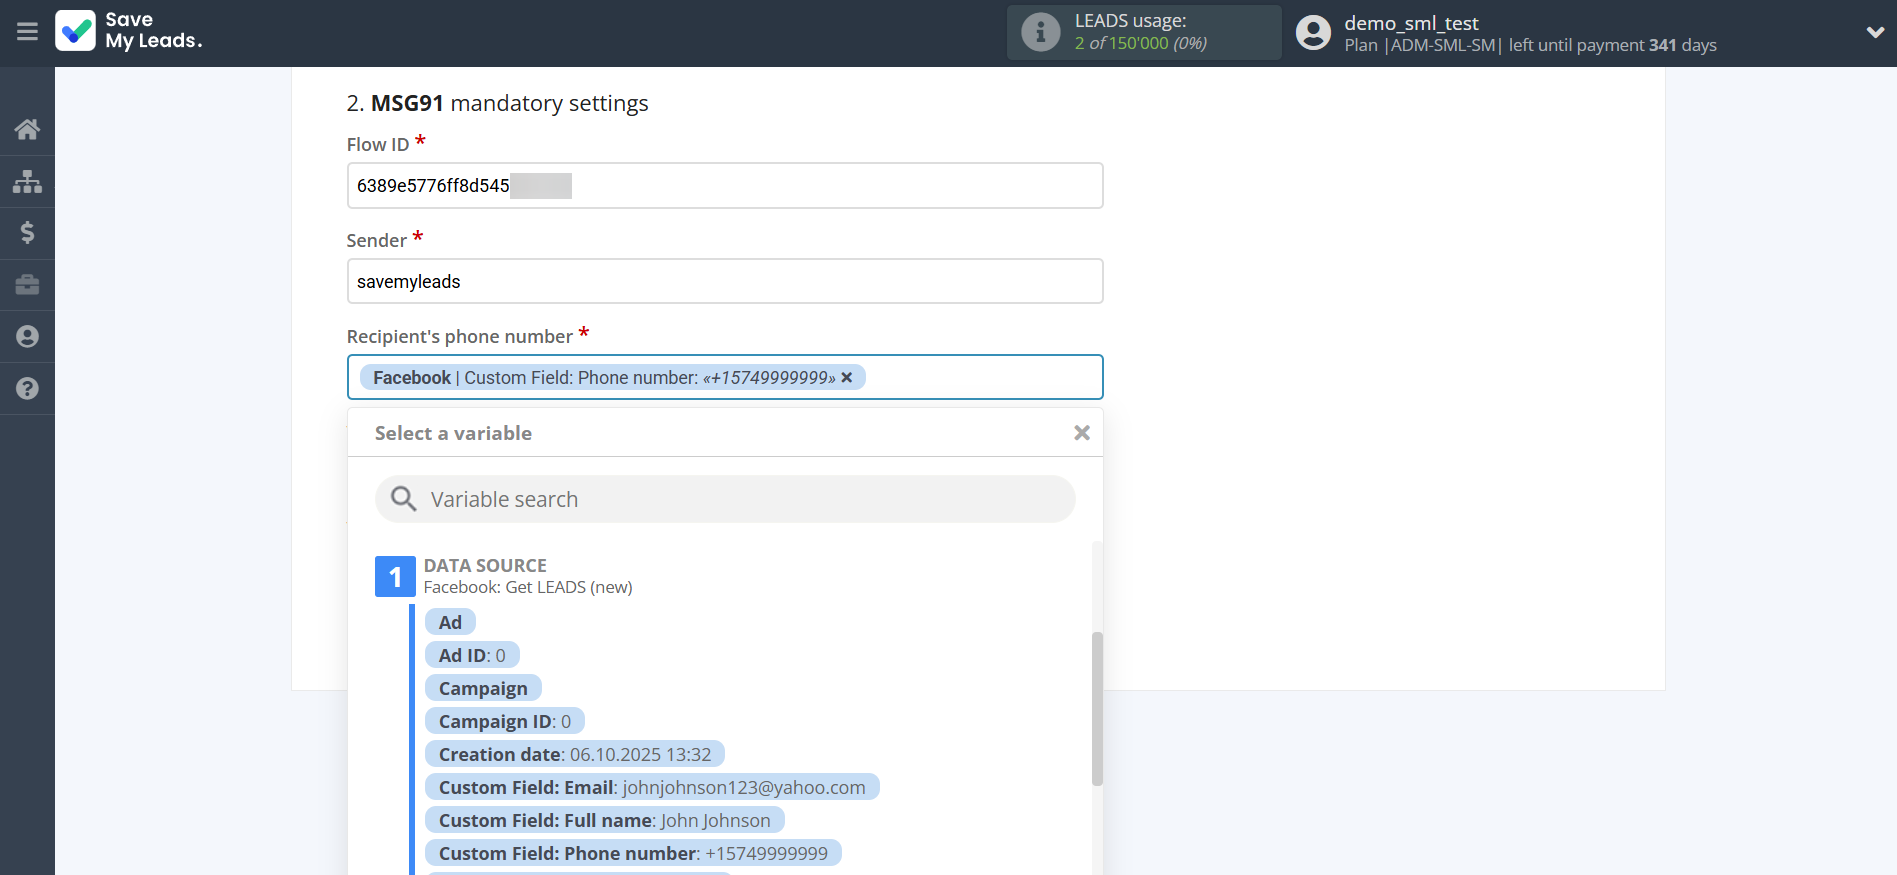Open the user profile sidebar icon
The height and width of the screenshot is (875, 1897).
point(27,337)
